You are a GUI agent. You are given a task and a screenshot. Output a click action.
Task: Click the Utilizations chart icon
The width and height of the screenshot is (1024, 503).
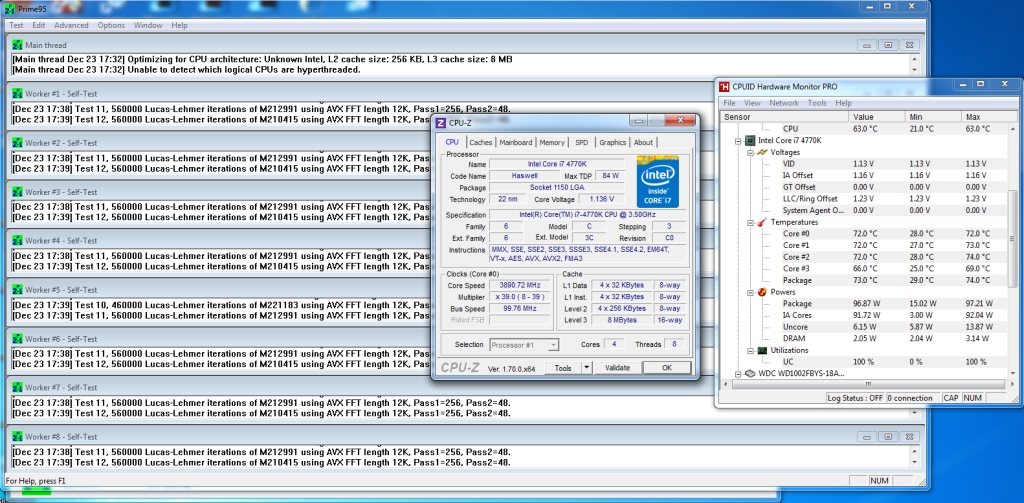point(762,350)
